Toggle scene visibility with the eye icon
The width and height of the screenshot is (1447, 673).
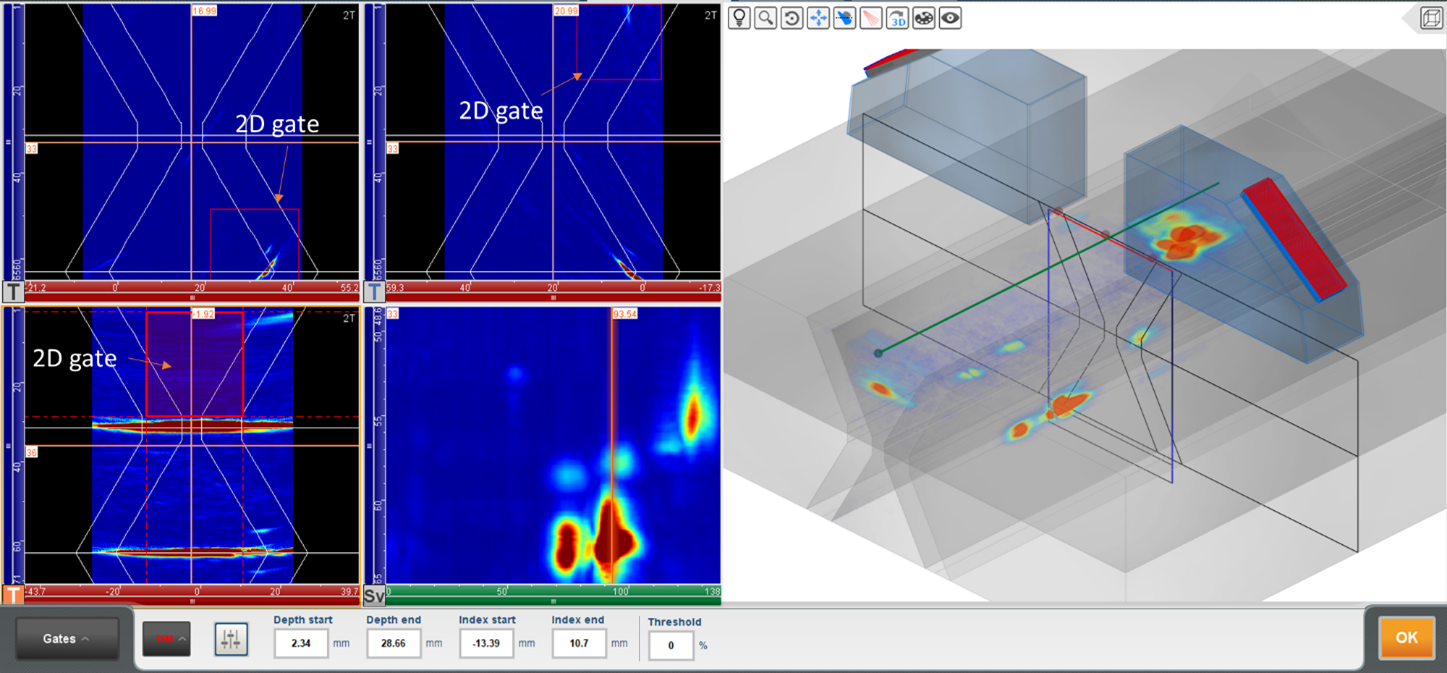[948, 17]
